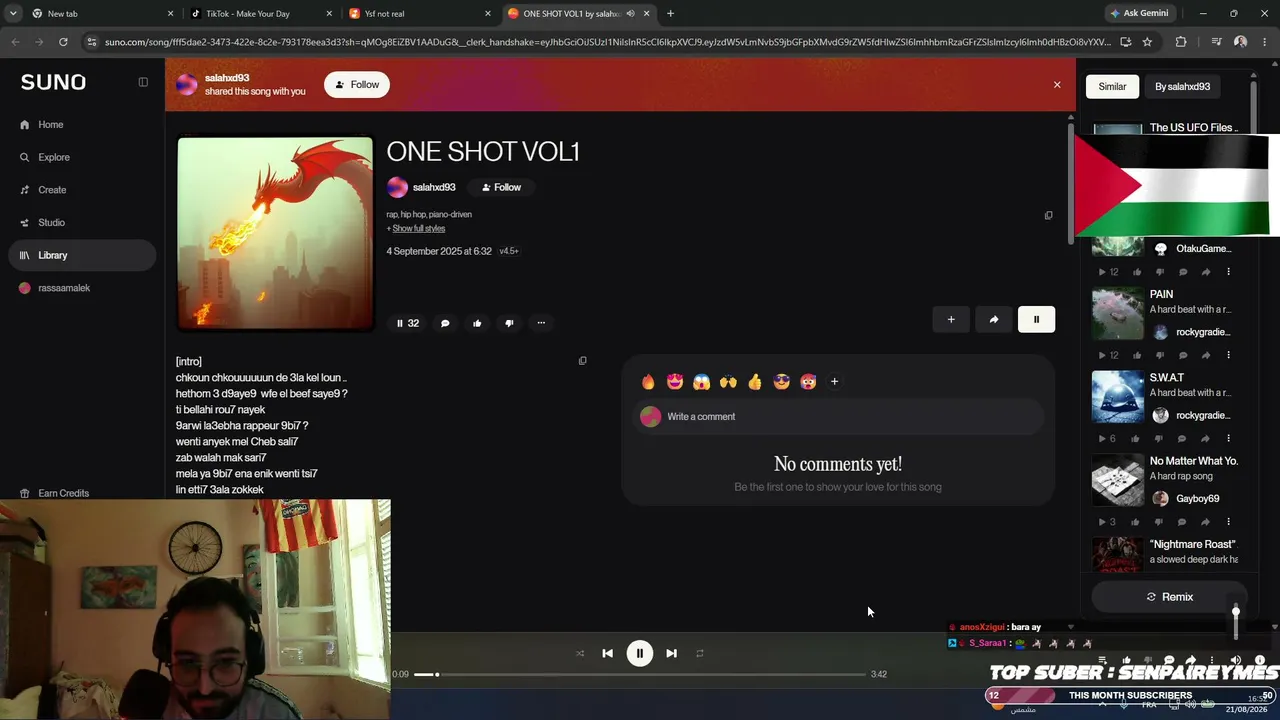The image size is (1280, 720).
Task: Pause with the white square button
Action: (1036, 320)
